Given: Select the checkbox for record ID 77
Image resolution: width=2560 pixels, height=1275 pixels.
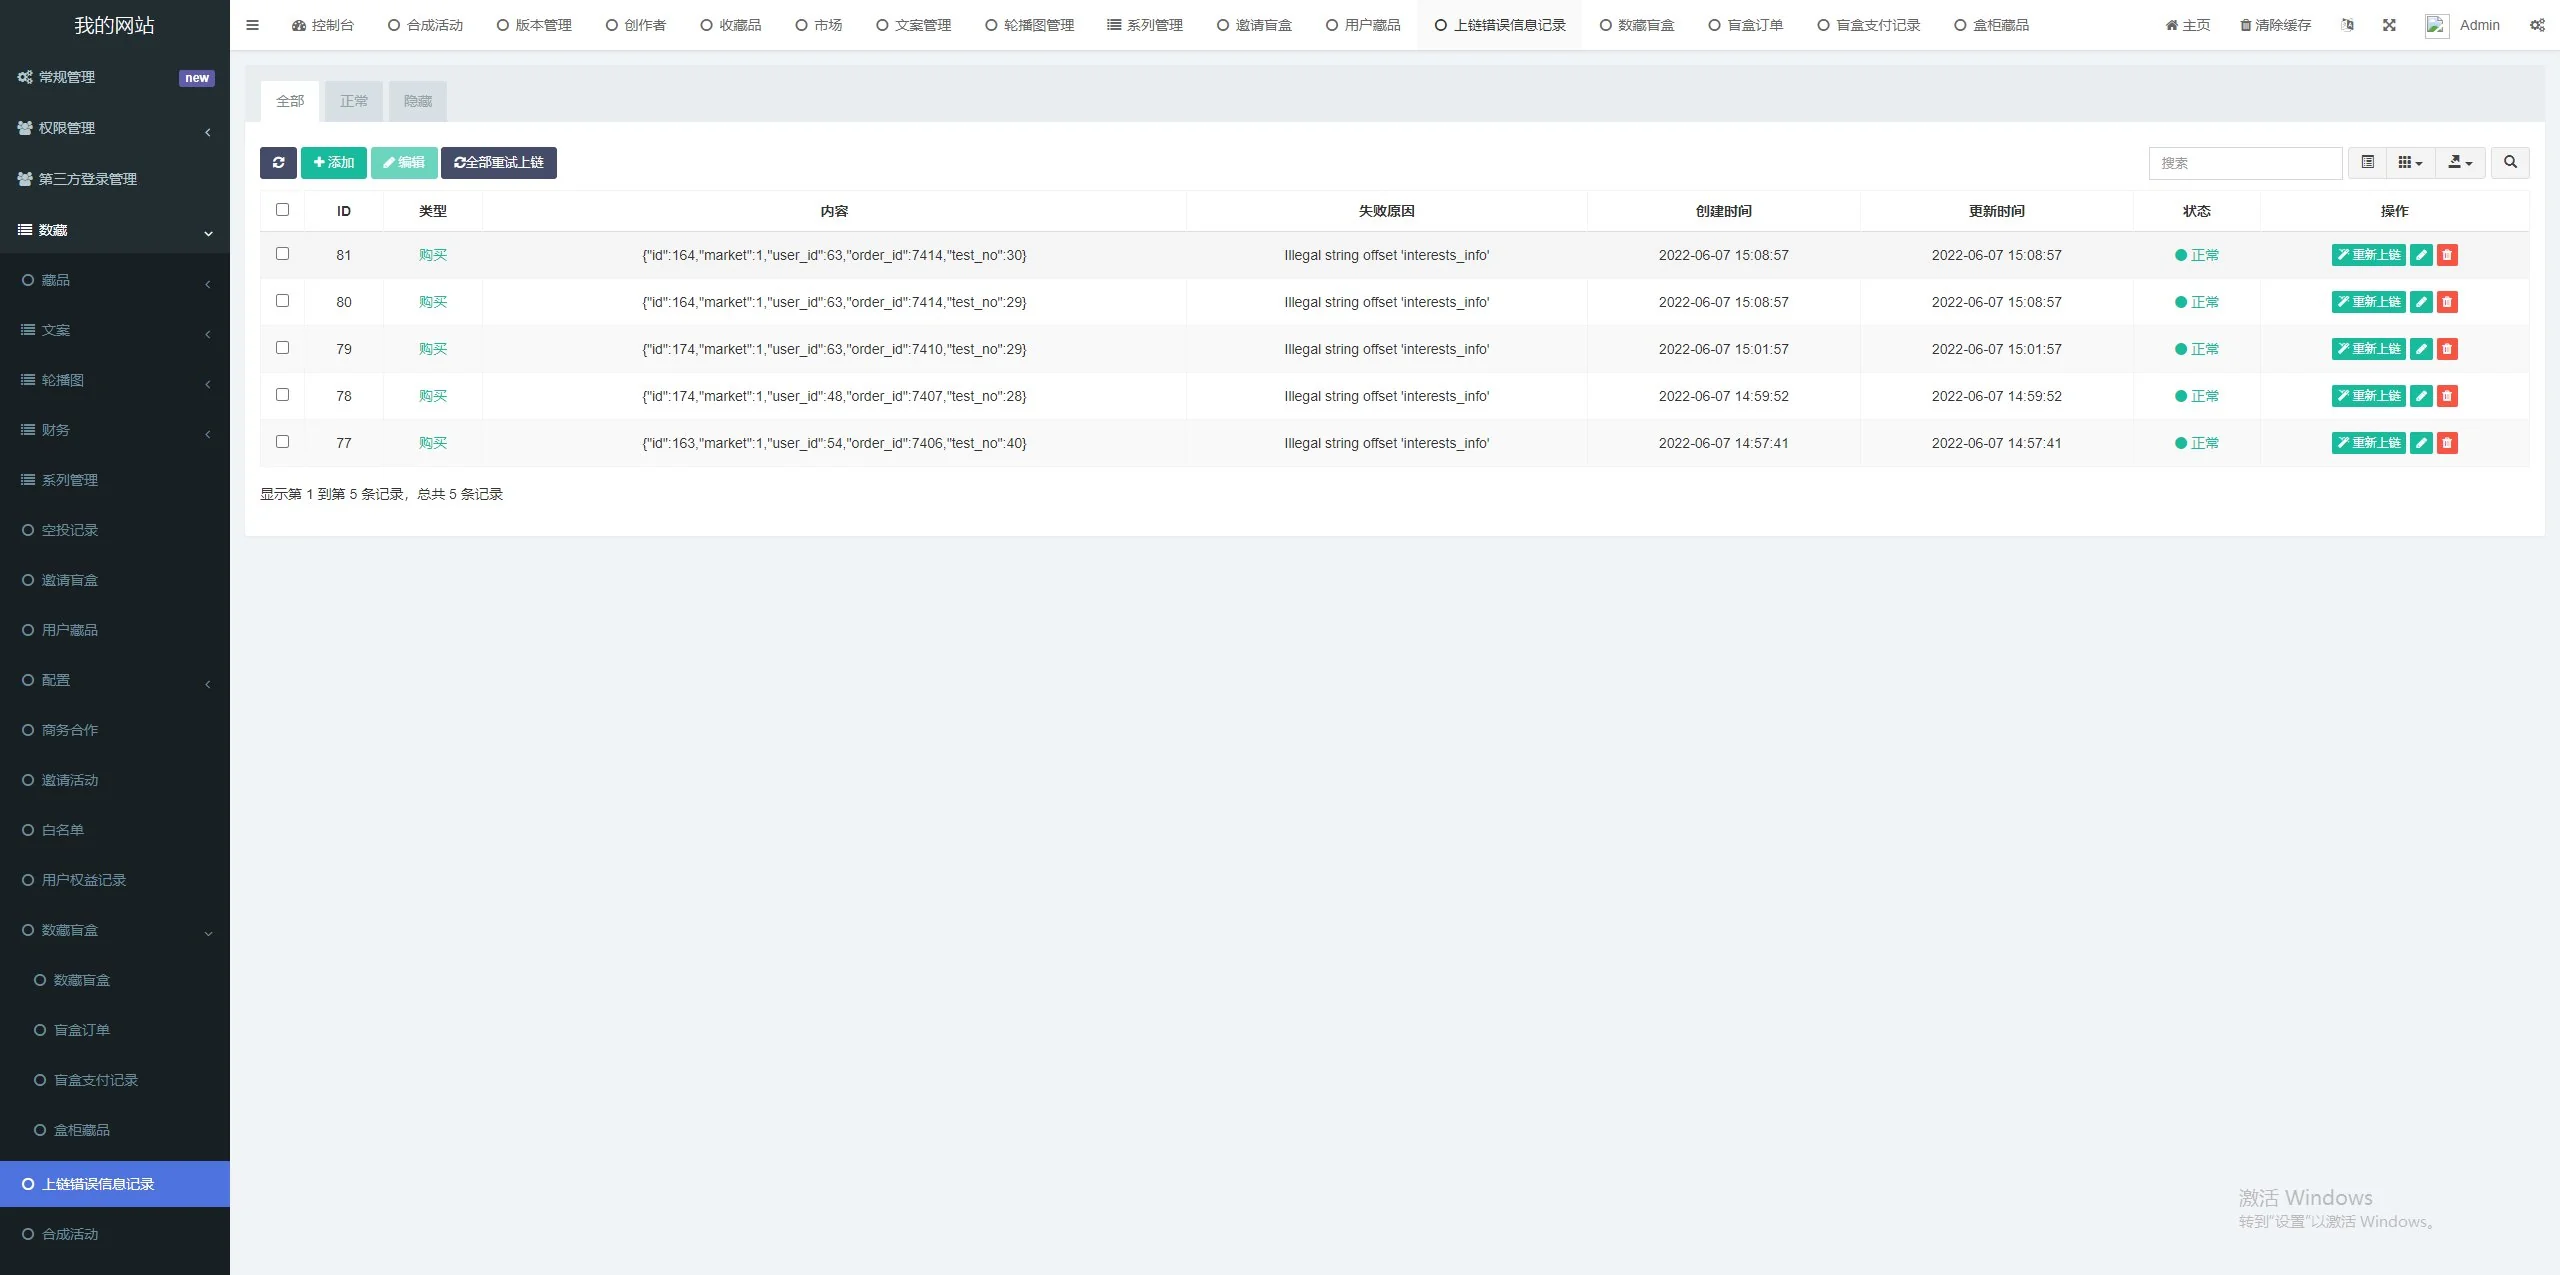Looking at the screenshot, I should (282, 442).
